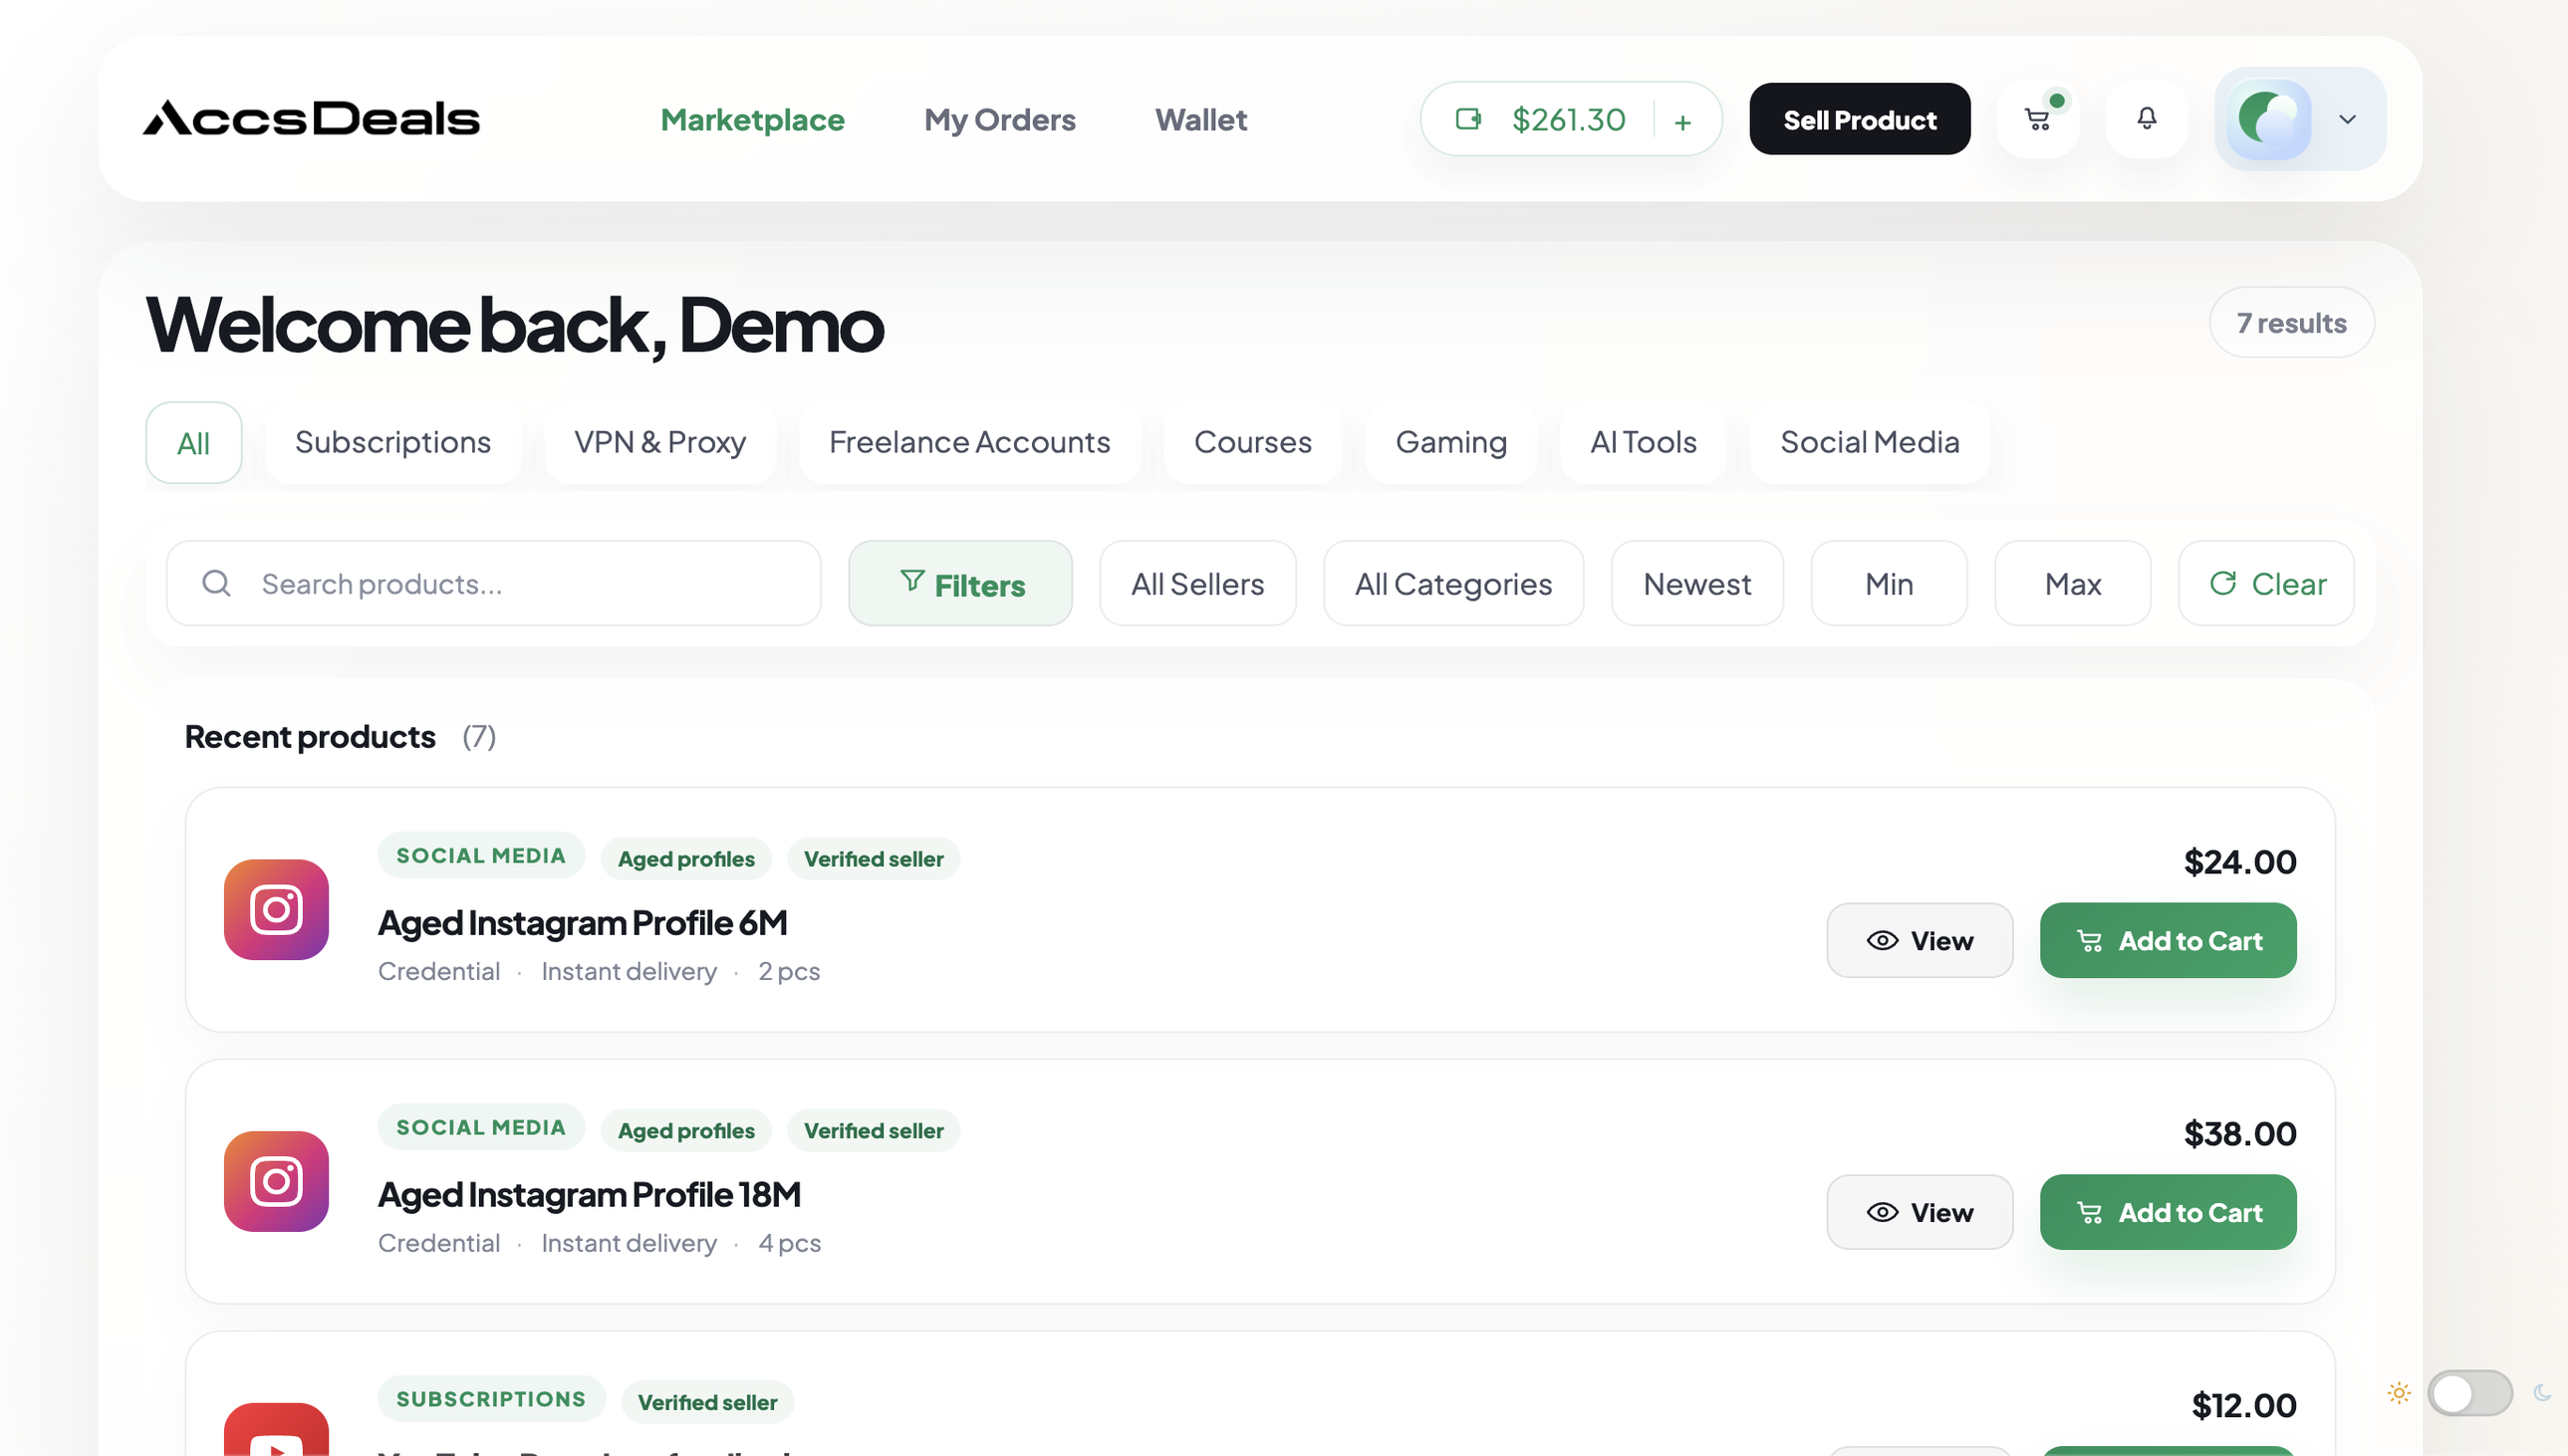Viewport: 2568px width, 1456px height.
Task: Click Aged profiles tag on Profile 6M
Action: point(686,859)
